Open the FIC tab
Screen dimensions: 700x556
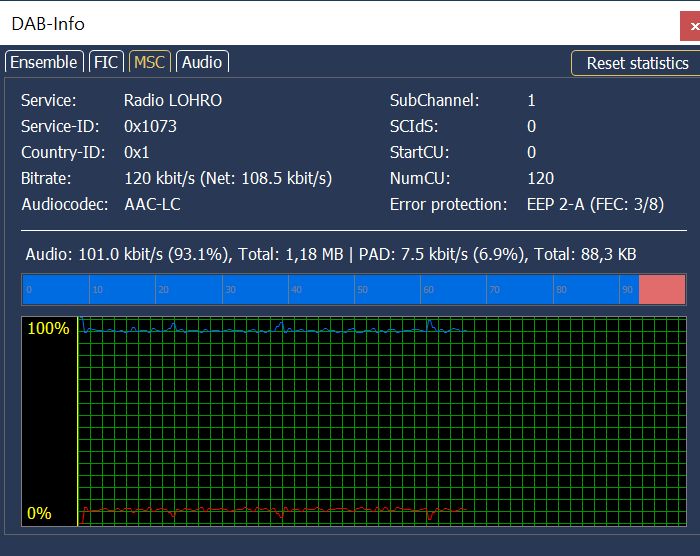[106, 62]
